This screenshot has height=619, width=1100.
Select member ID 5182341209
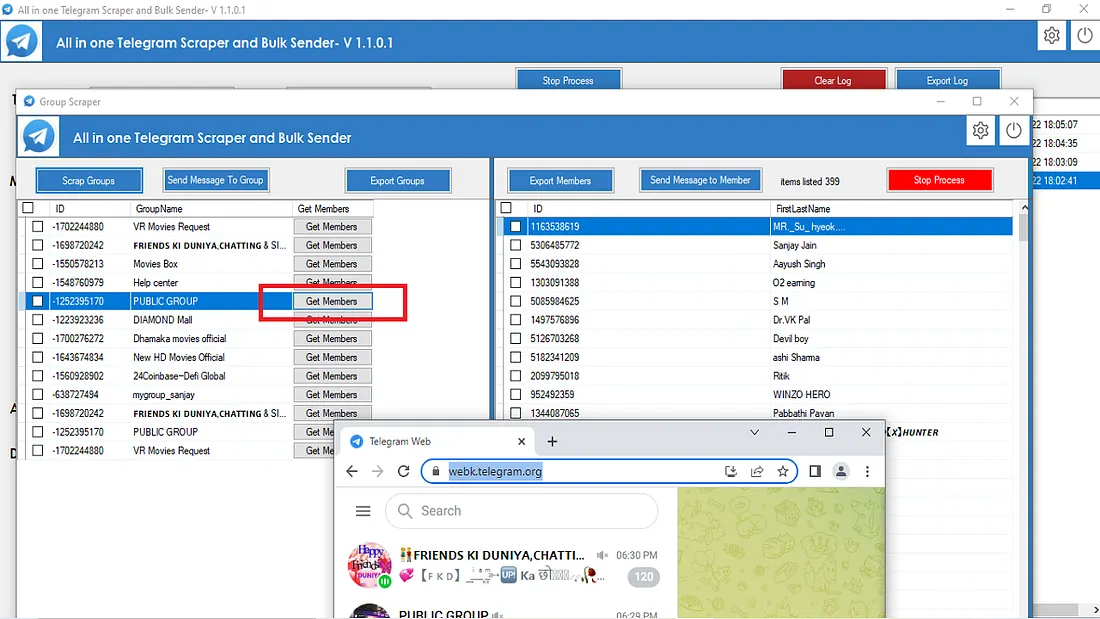555,357
